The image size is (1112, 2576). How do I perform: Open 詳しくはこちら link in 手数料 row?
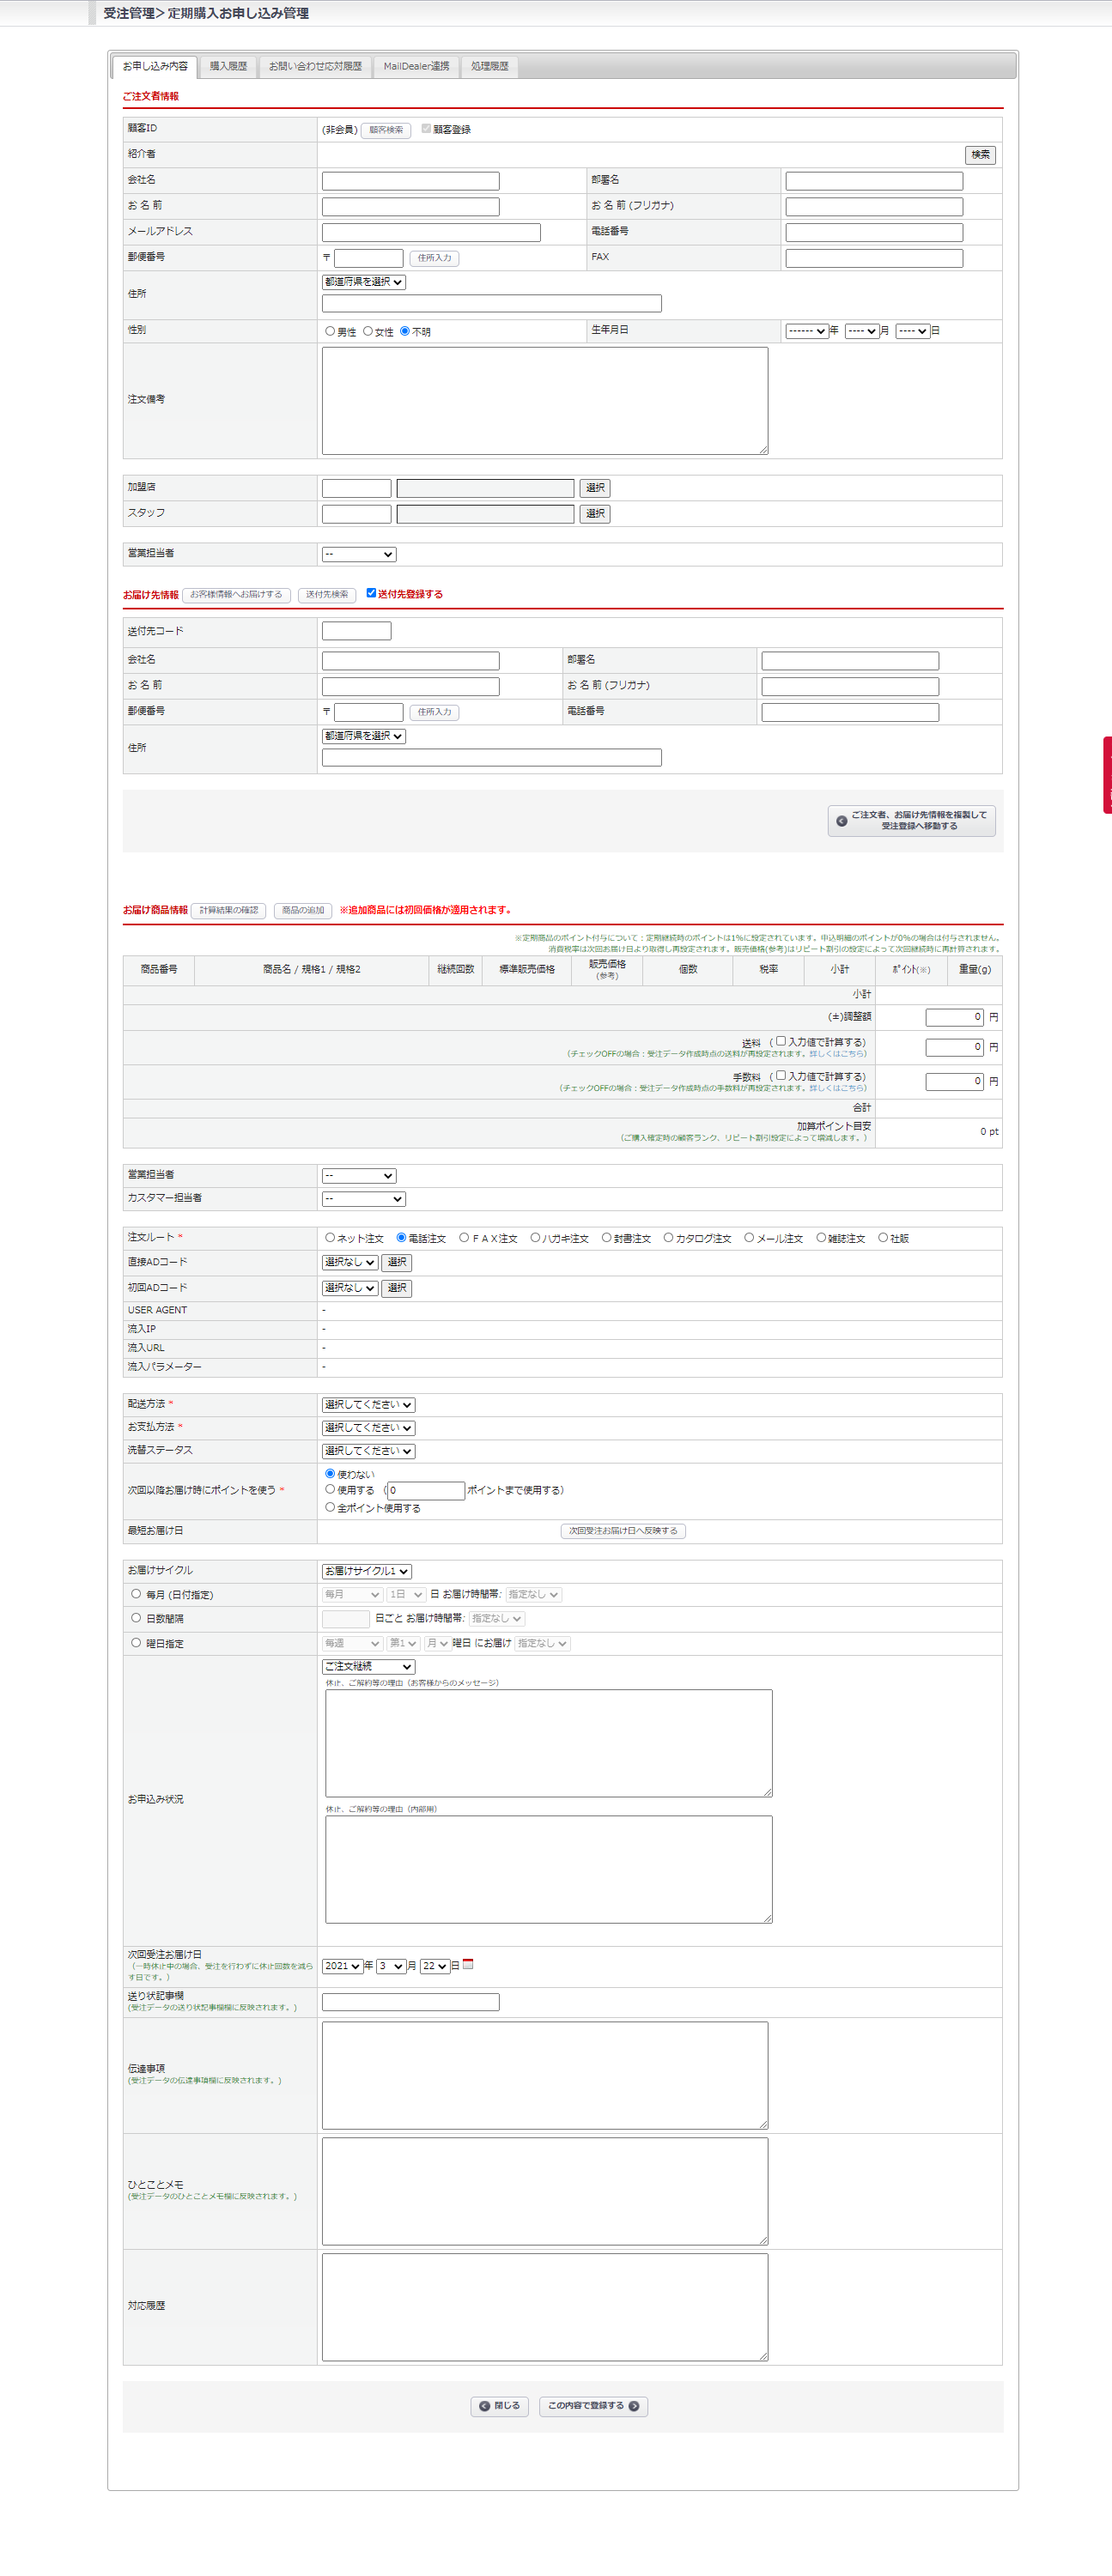click(x=837, y=1088)
